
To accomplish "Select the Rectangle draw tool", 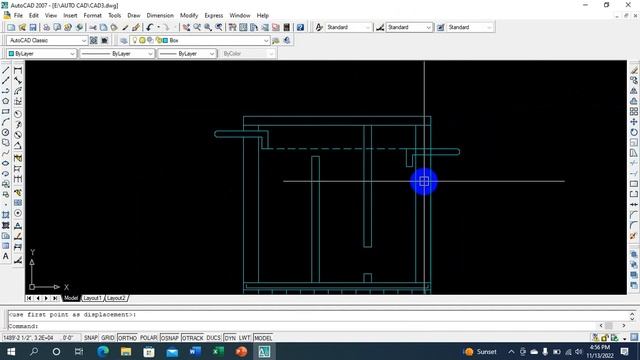I will (6, 111).
